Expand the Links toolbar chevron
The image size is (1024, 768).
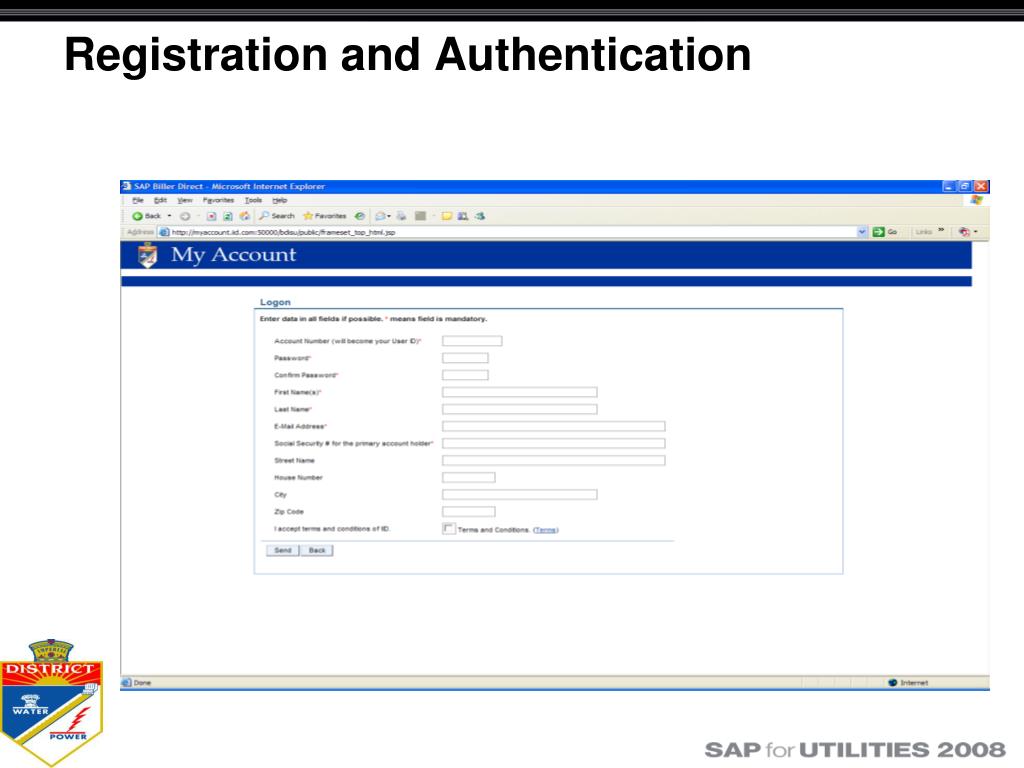coord(941,230)
